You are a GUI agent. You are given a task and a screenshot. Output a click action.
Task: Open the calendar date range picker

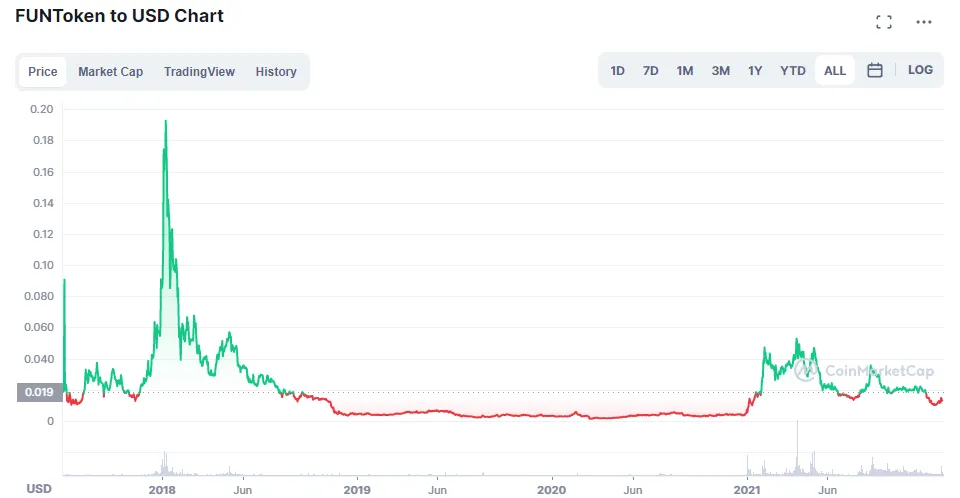(x=875, y=70)
